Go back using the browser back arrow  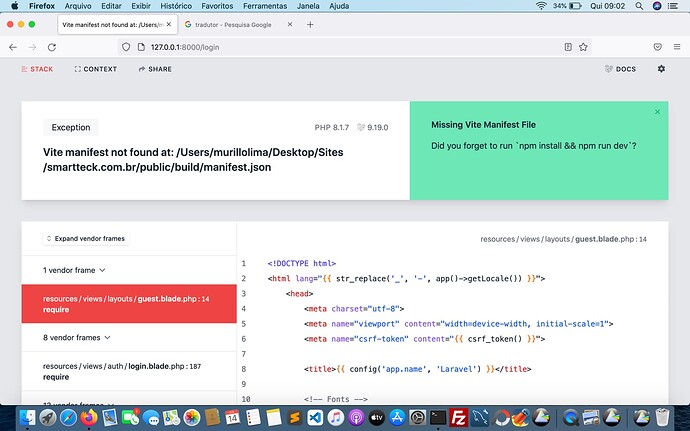click(x=13, y=47)
